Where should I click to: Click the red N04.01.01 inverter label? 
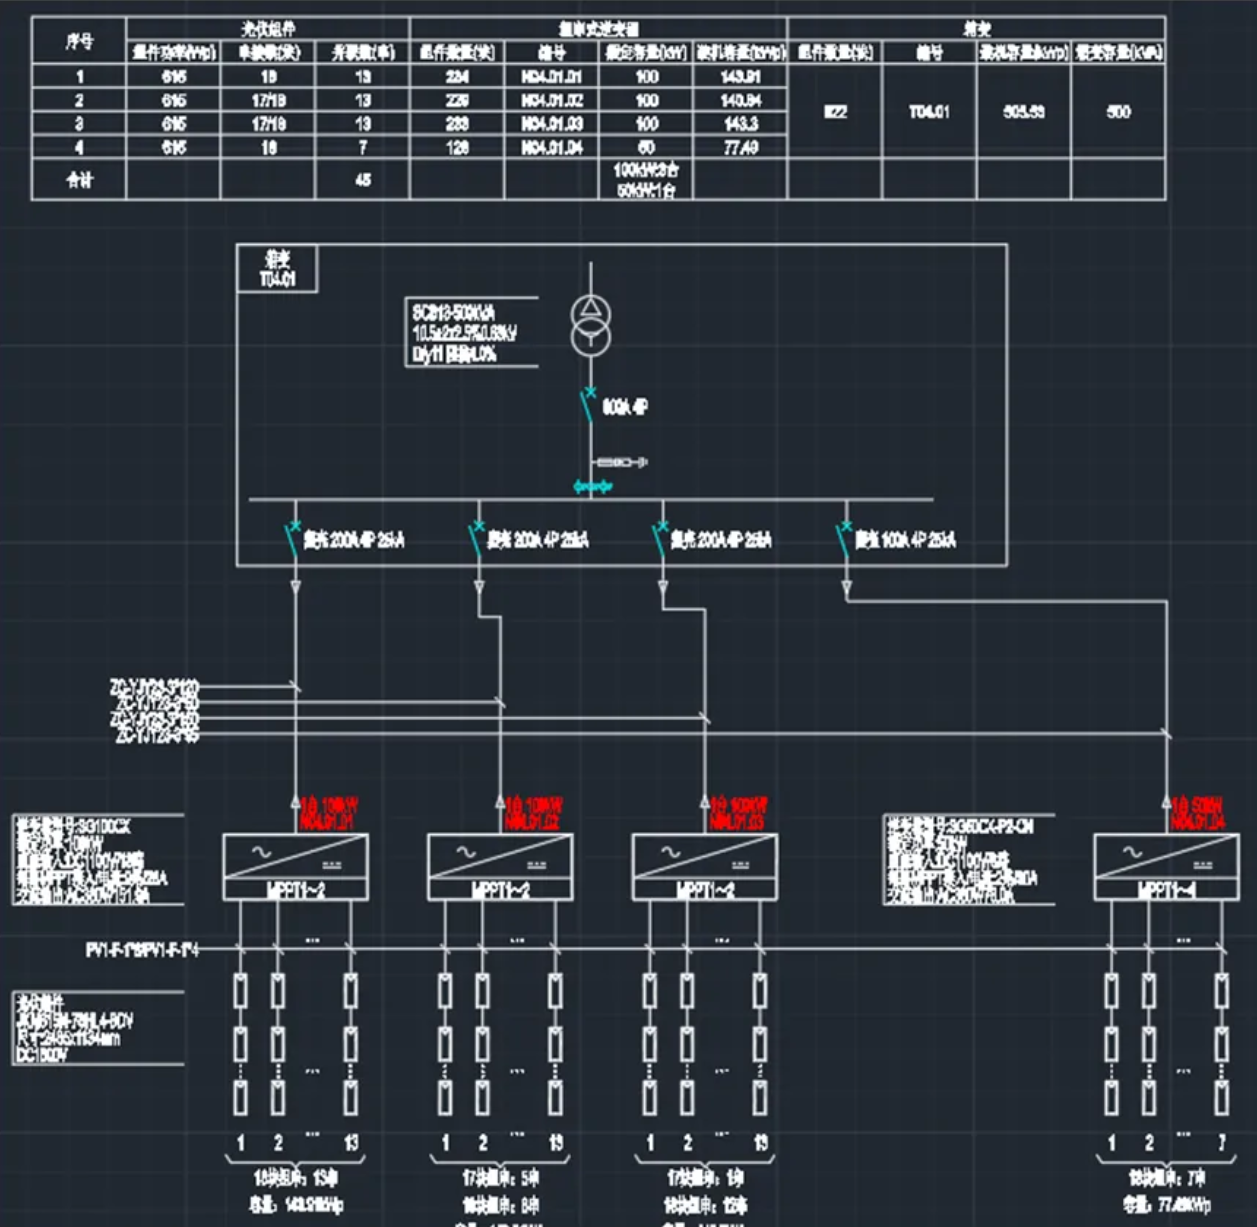click(329, 814)
